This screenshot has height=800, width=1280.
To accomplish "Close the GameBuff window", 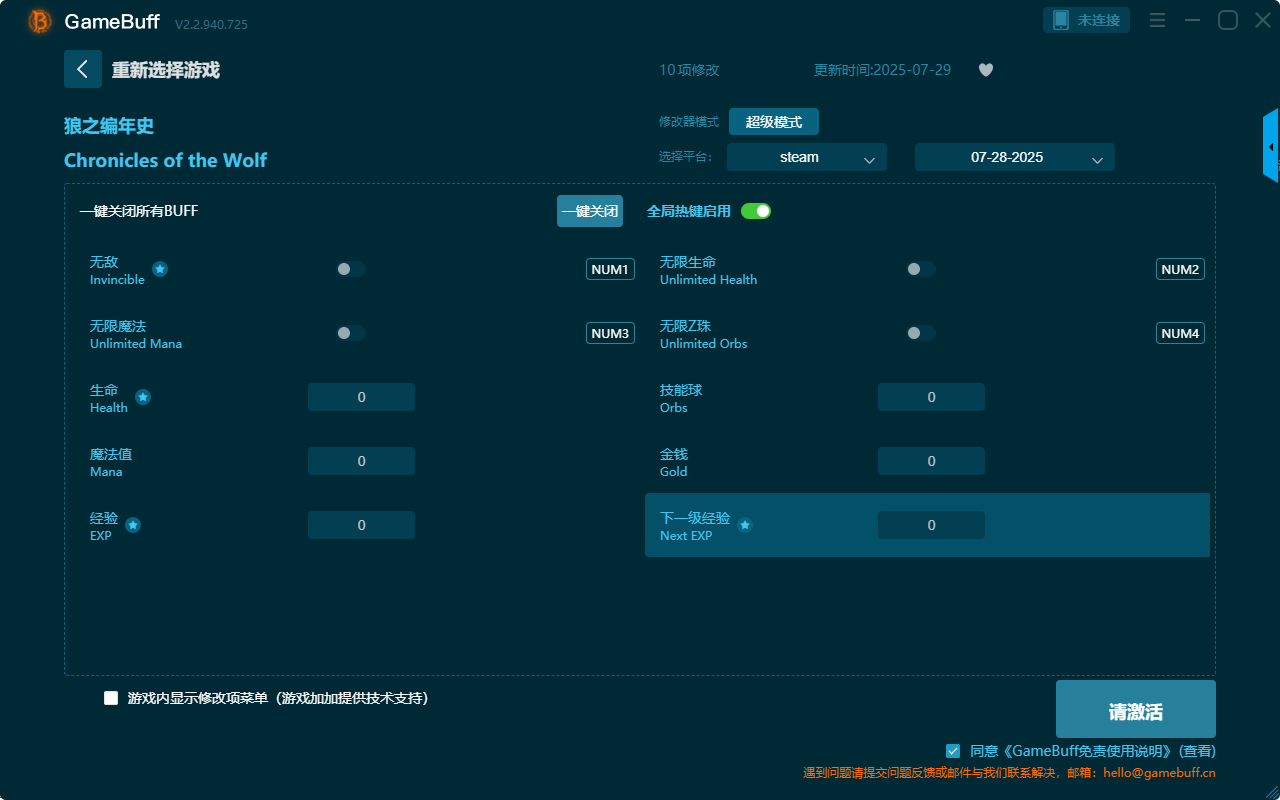I will pos(1263,20).
